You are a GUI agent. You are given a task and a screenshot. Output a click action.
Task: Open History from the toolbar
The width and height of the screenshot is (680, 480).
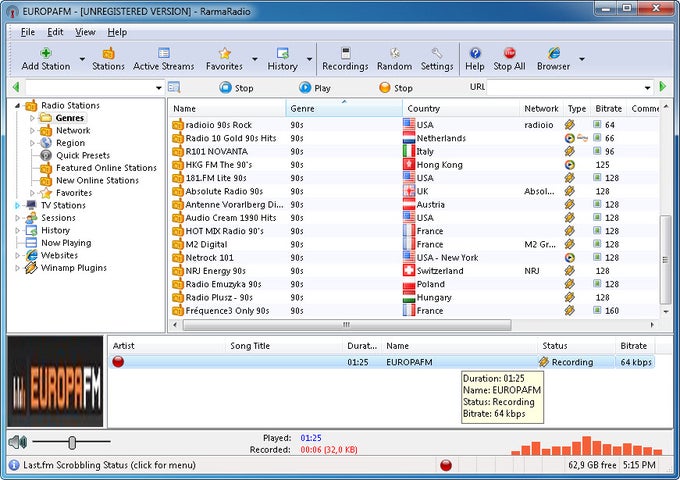click(282, 59)
